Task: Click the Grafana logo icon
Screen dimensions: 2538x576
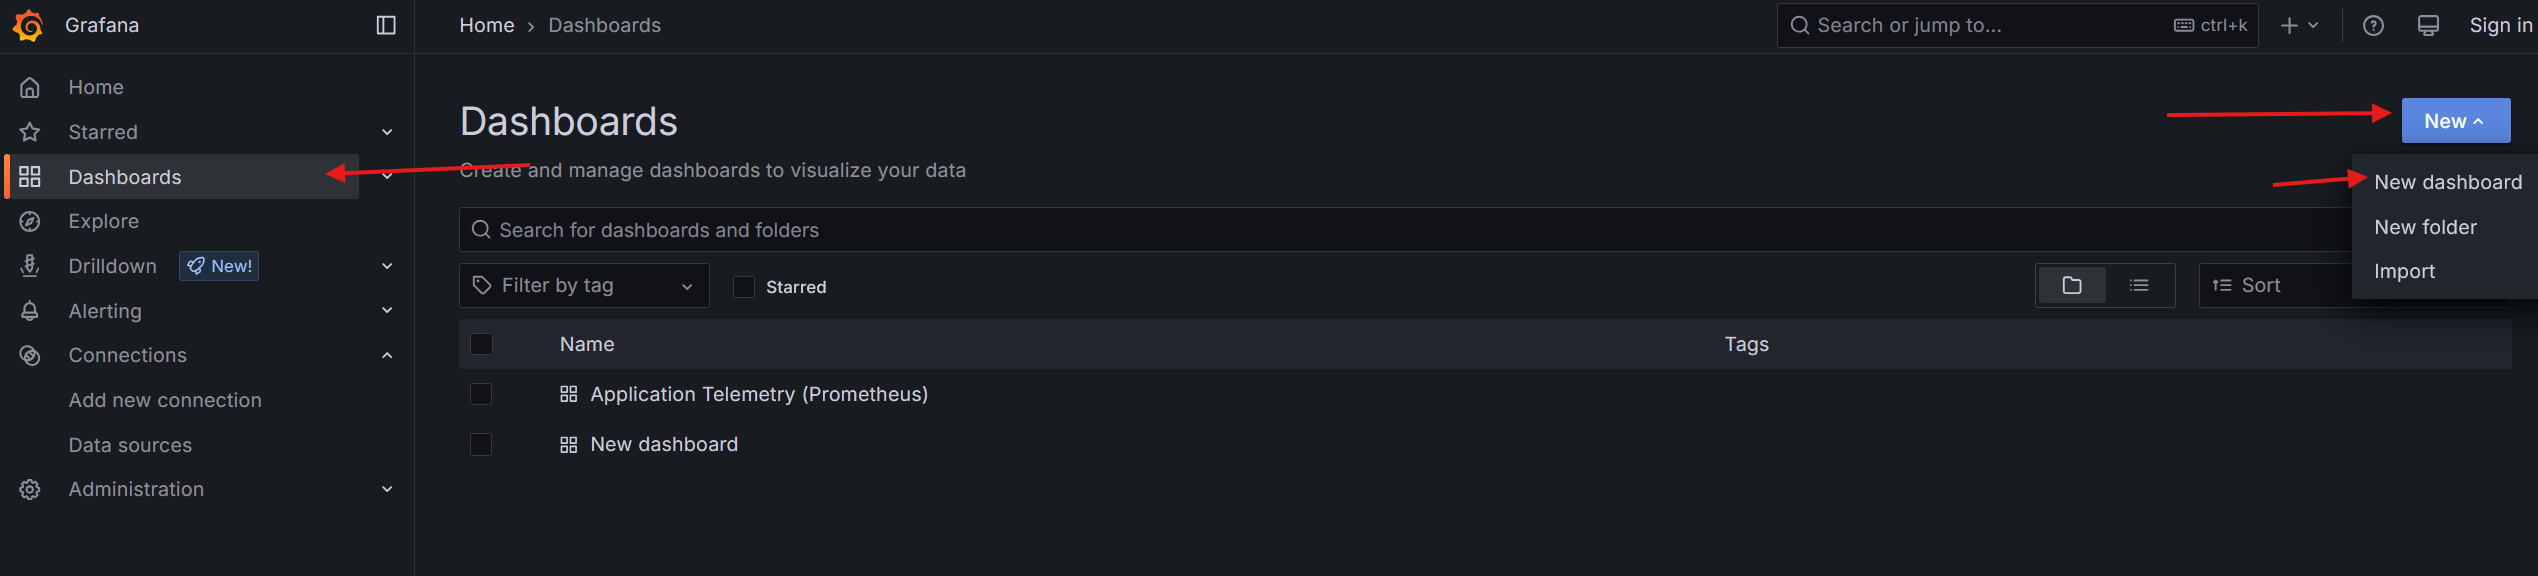Action: pyautogui.click(x=28, y=25)
